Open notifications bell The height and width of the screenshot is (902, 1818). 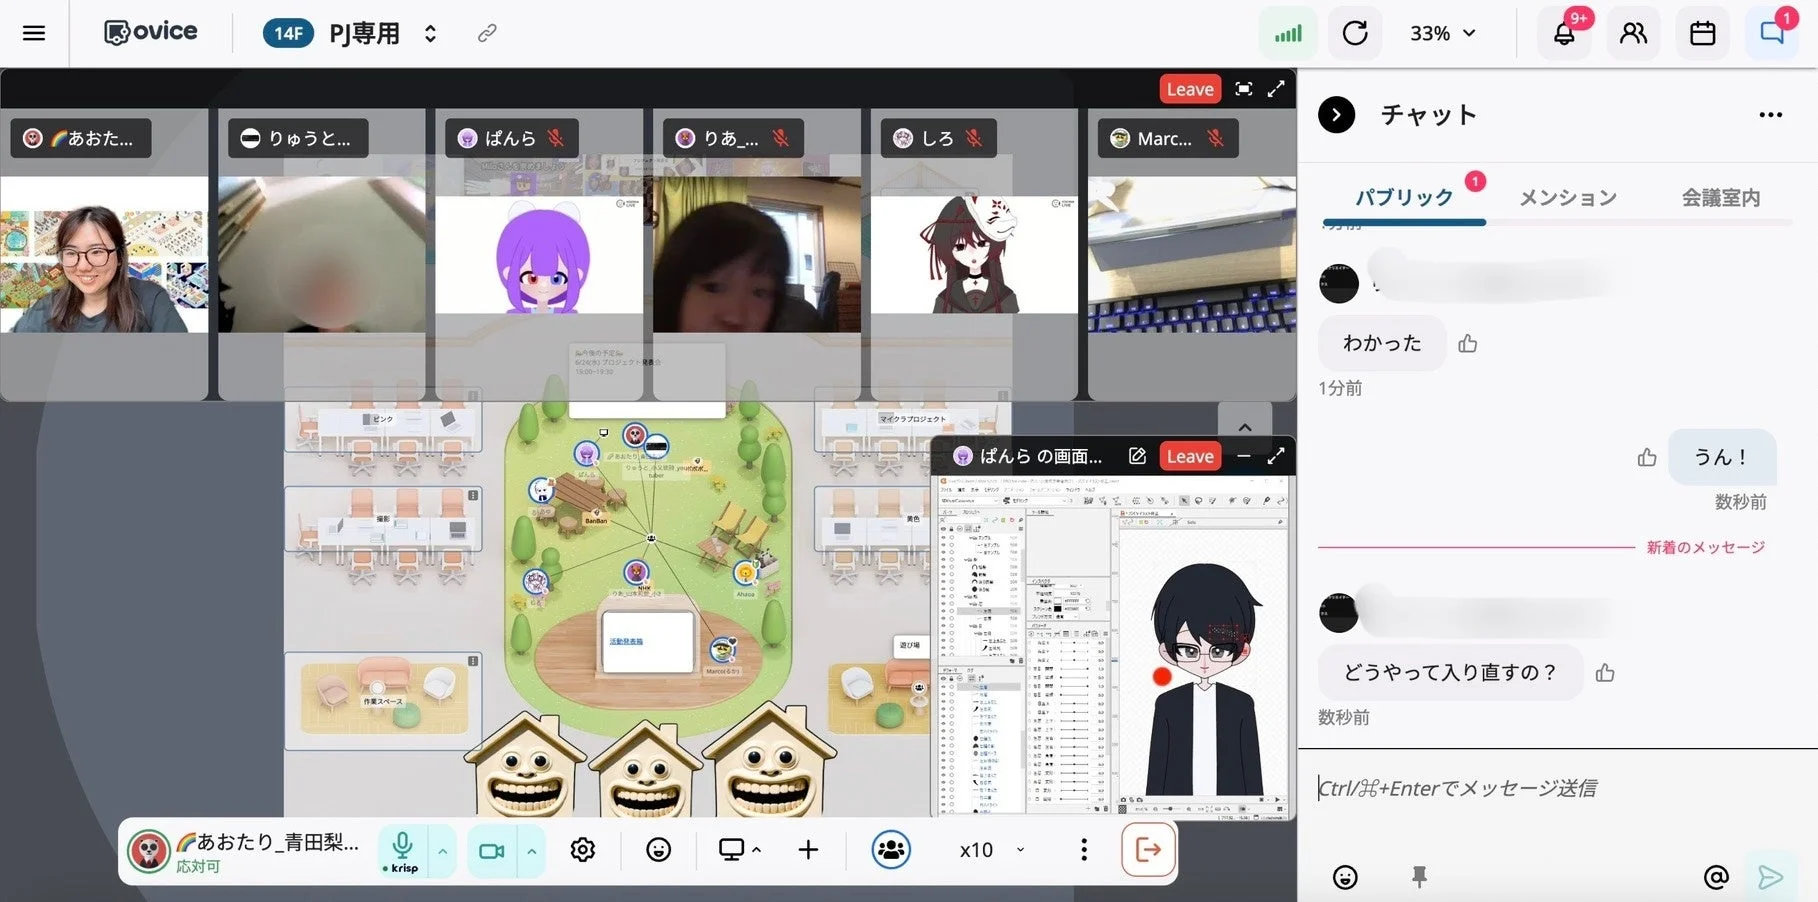[x=1564, y=33]
